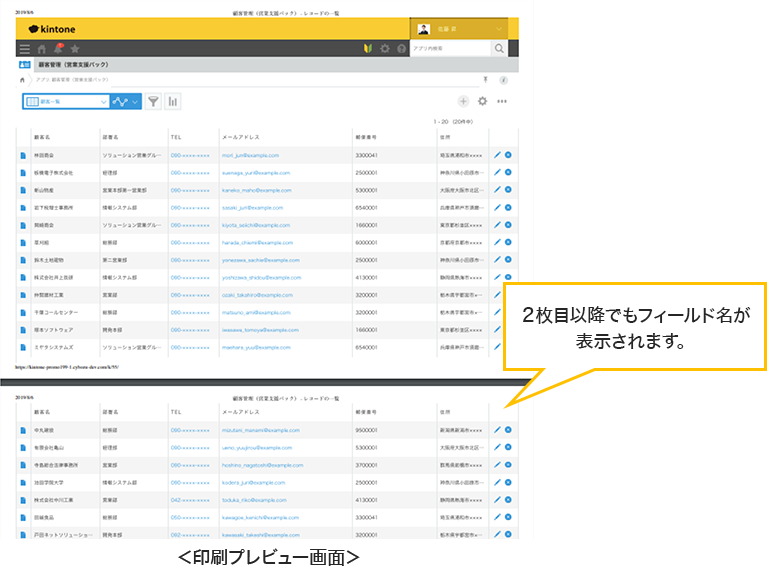Click email link ozaki_takahiro@example.com
Image resolution: width=767 pixels, height=566 pixels.
click(x=257, y=295)
